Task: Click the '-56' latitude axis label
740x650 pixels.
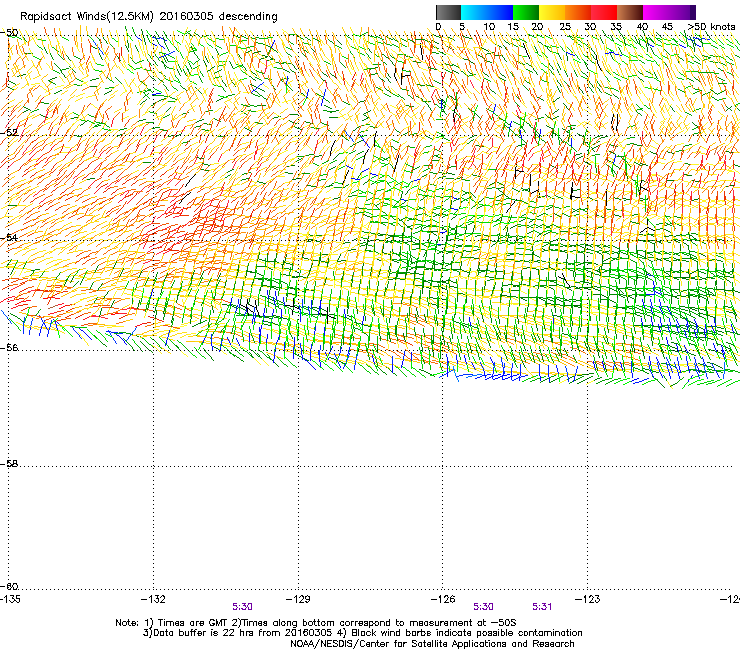Action: click(9, 348)
